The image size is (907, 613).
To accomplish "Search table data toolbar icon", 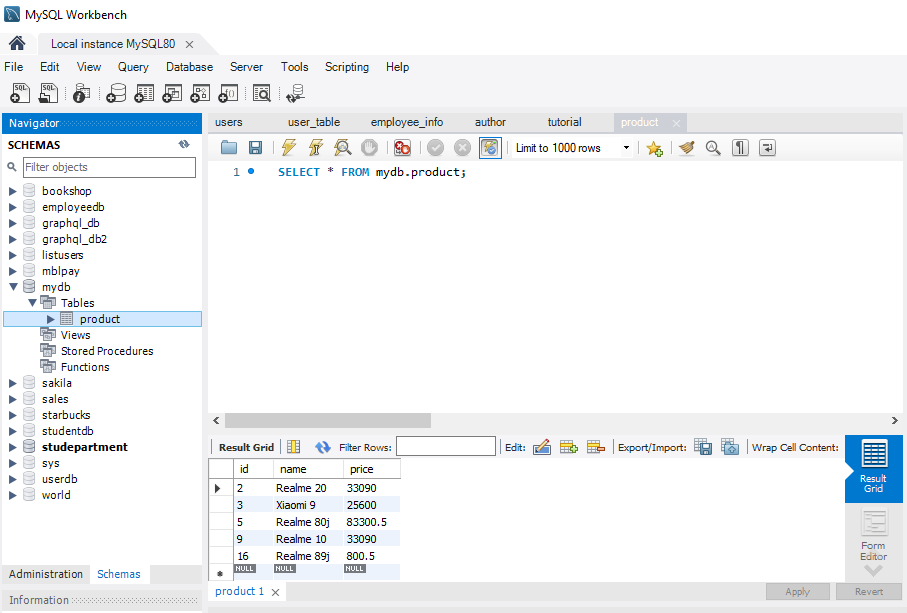I will 261,93.
